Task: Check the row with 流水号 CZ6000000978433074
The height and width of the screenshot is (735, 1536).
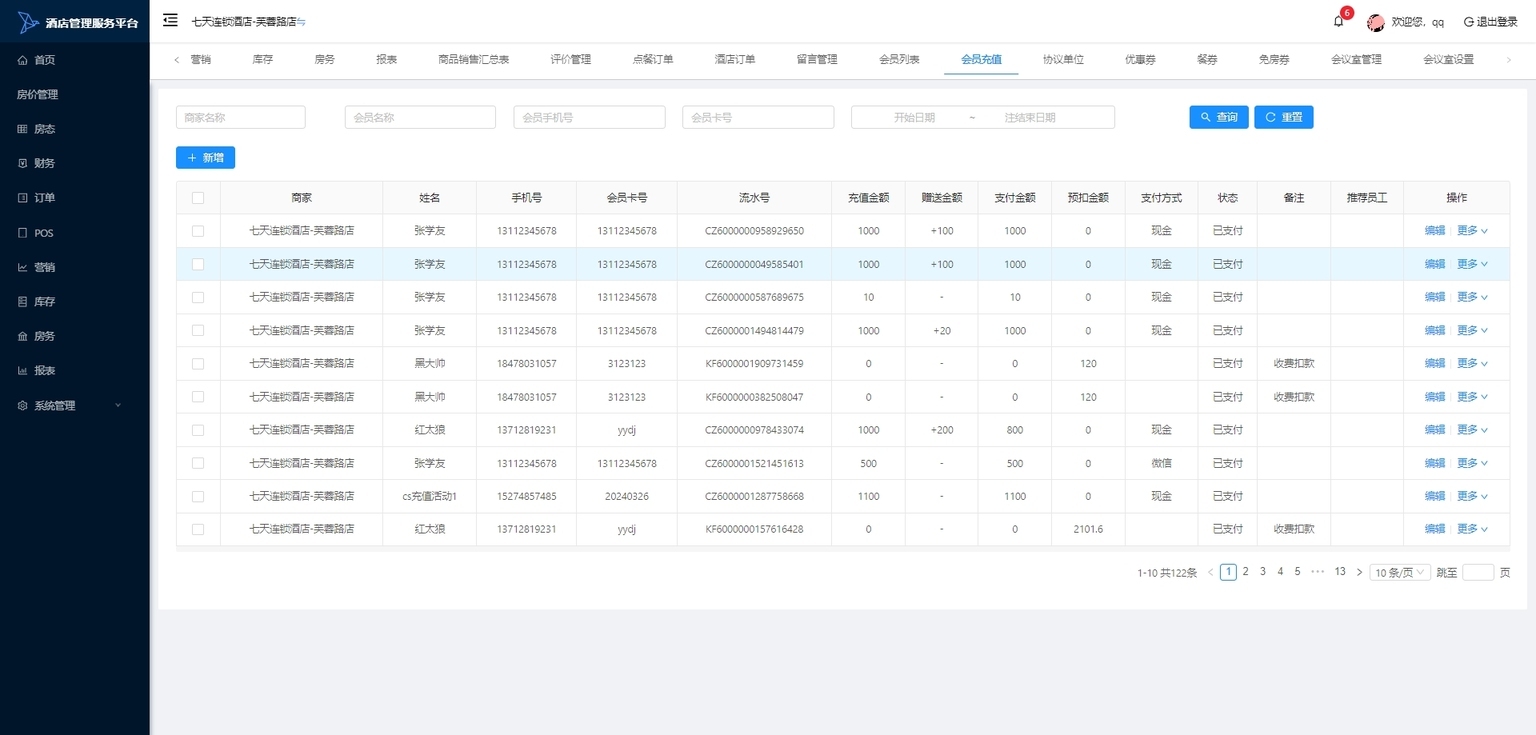Action: (198, 430)
